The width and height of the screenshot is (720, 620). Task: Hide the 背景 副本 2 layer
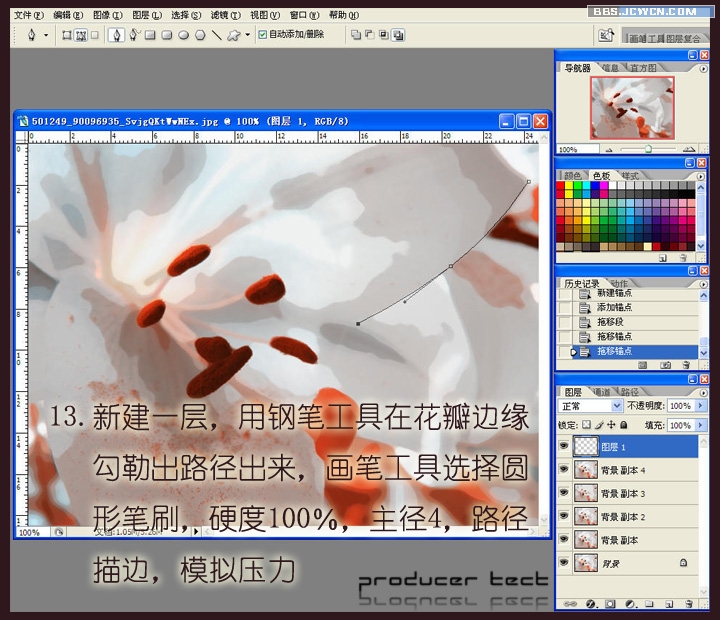point(564,516)
